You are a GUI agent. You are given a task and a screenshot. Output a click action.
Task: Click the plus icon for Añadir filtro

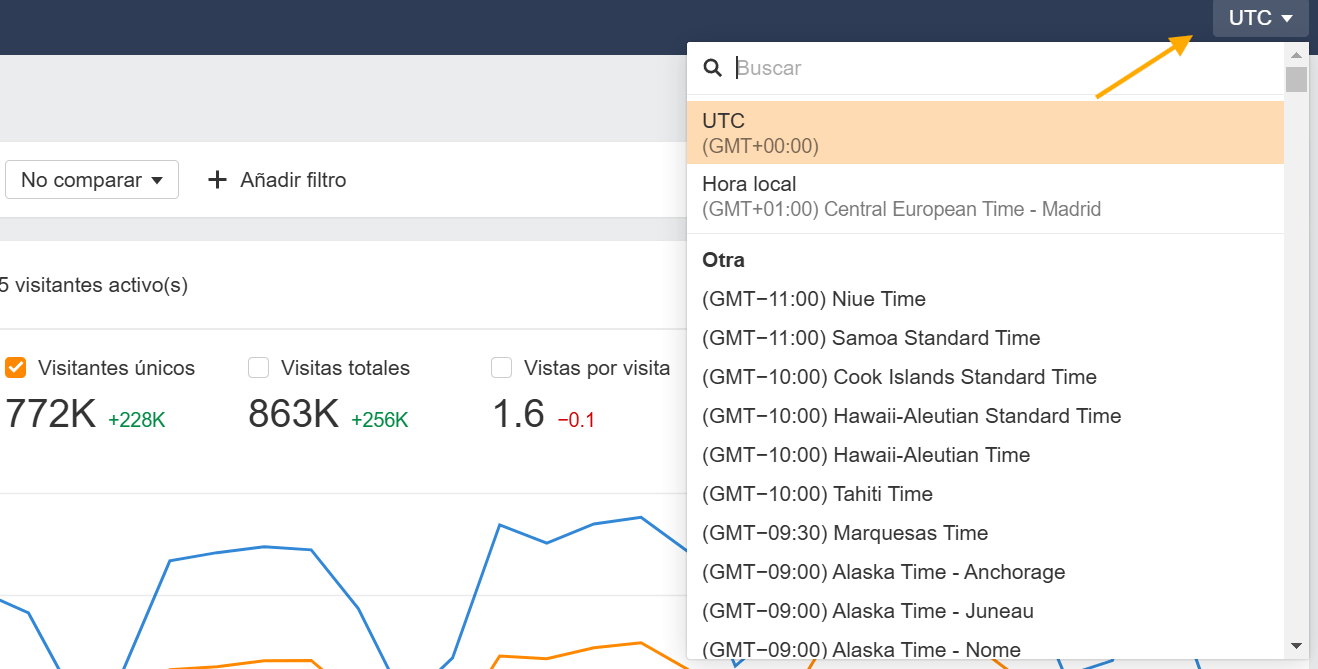pyautogui.click(x=217, y=180)
